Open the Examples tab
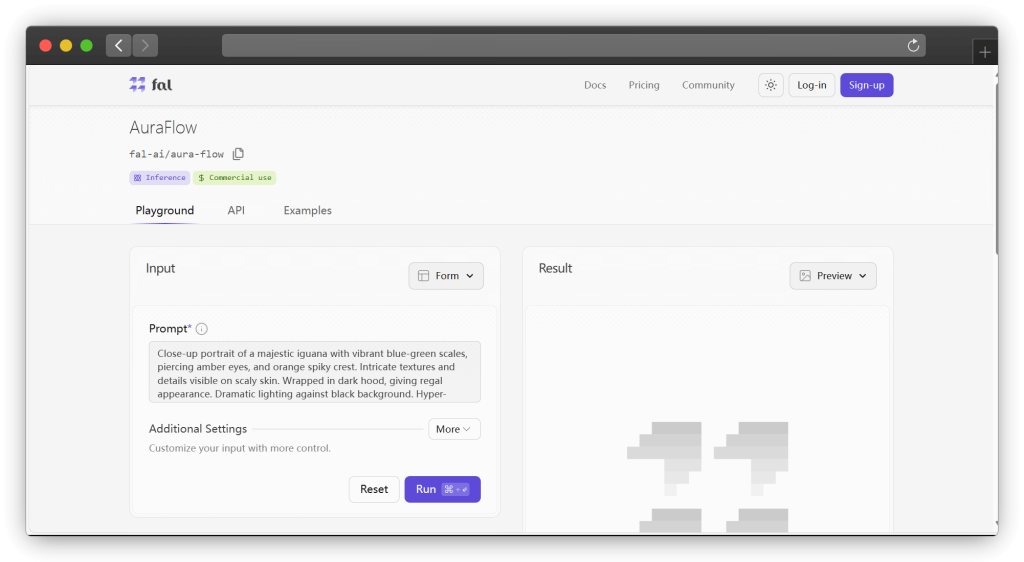1024x562 pixels. tap(307, 211)
